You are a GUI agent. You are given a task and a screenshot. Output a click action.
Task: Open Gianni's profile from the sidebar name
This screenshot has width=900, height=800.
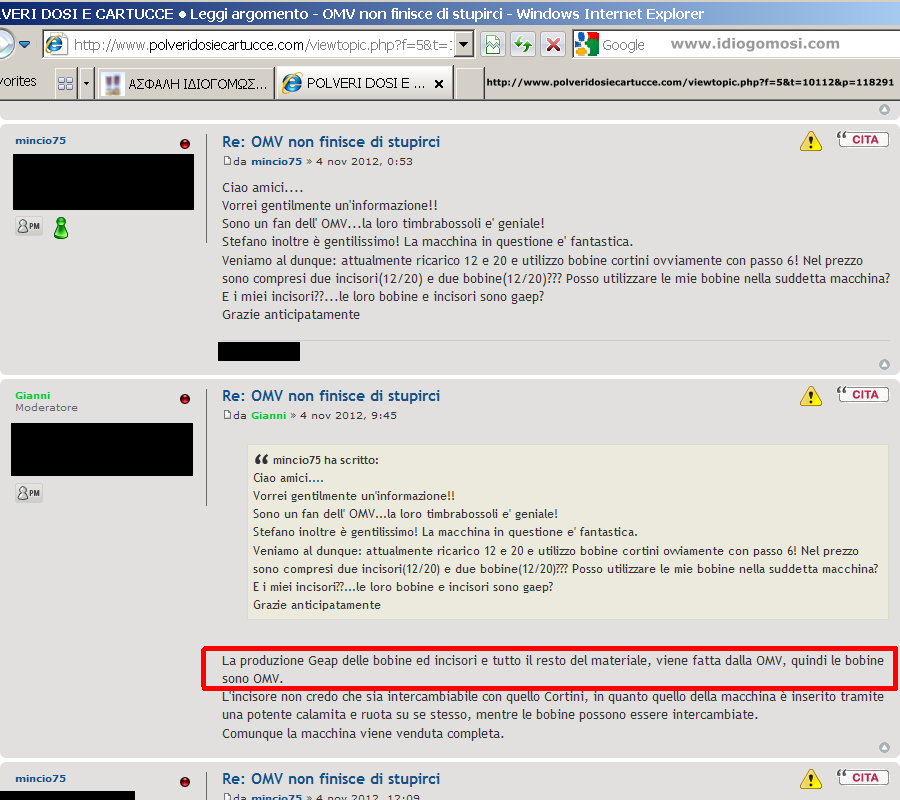pos(33,395)
